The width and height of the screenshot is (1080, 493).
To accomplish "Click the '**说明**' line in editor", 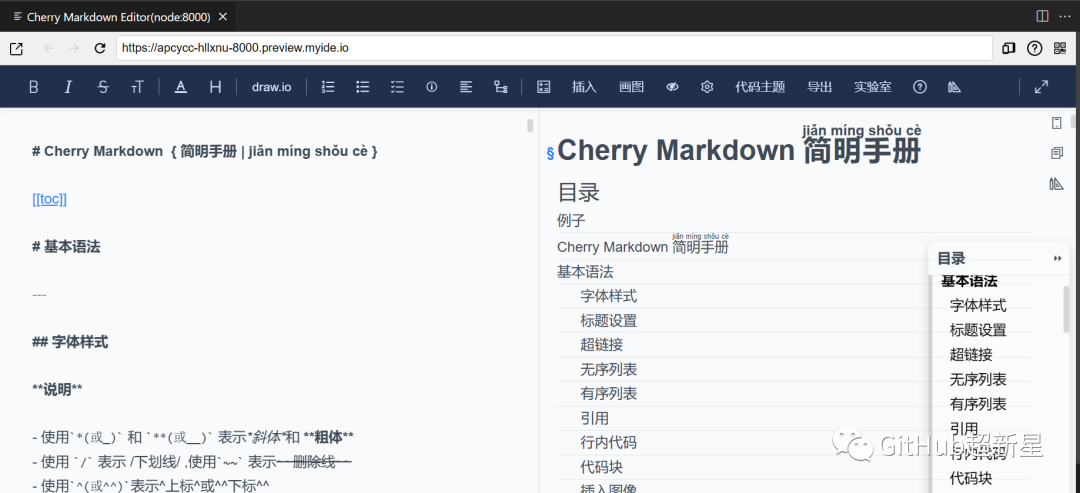I will (57, 390).
